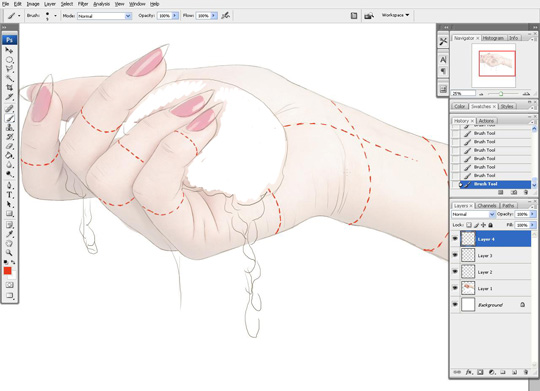
Task: Select the Hand tool
Action: 9,244
